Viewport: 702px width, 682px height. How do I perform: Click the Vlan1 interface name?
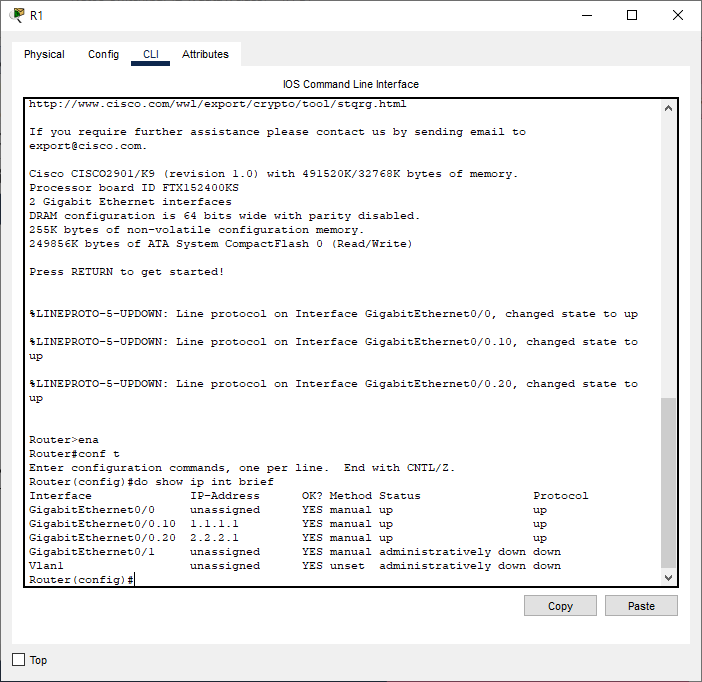(x=46, y=566)
